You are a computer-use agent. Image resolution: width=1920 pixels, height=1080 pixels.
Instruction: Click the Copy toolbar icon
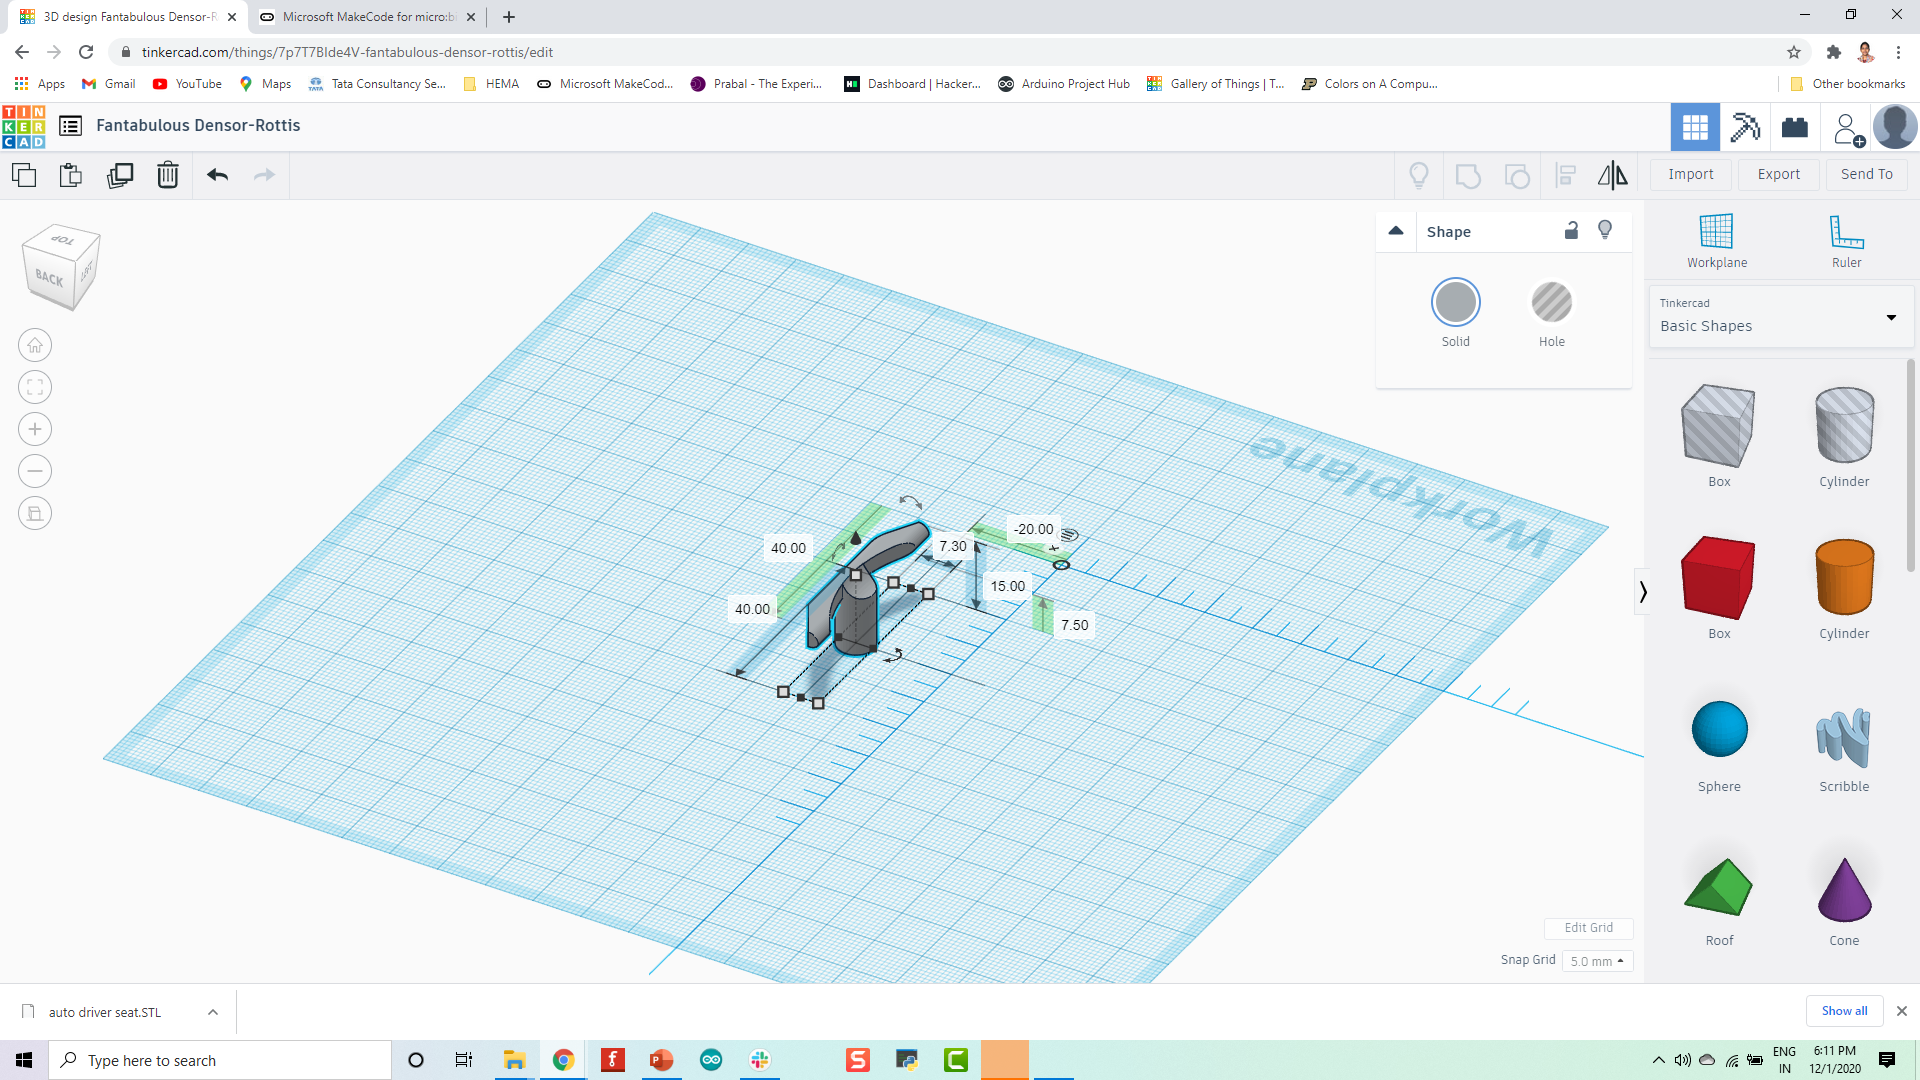pyautogui.click(x=24, y=175)
